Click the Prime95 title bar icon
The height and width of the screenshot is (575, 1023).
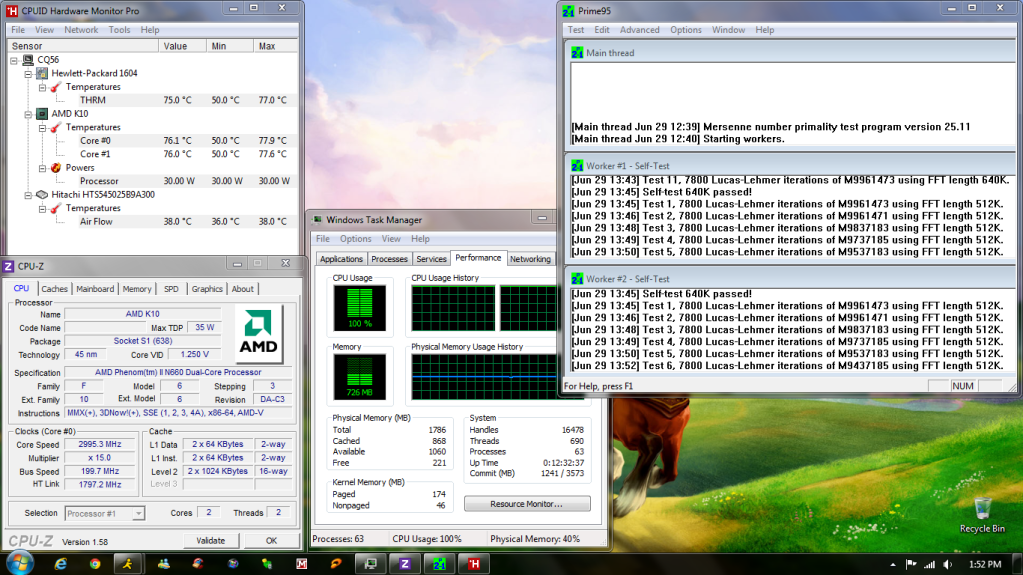[568, 11]
